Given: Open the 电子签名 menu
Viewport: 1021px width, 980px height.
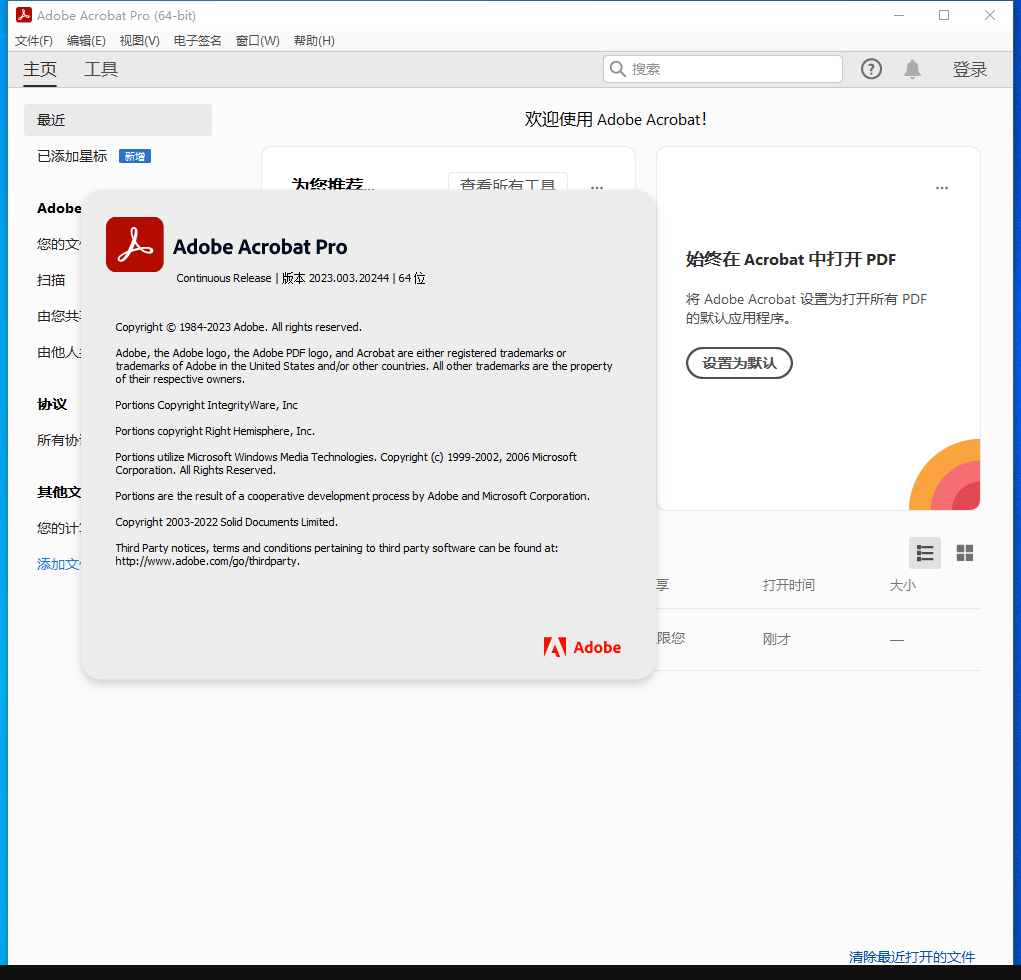Looking at the screenshot, I should point(196,40).
